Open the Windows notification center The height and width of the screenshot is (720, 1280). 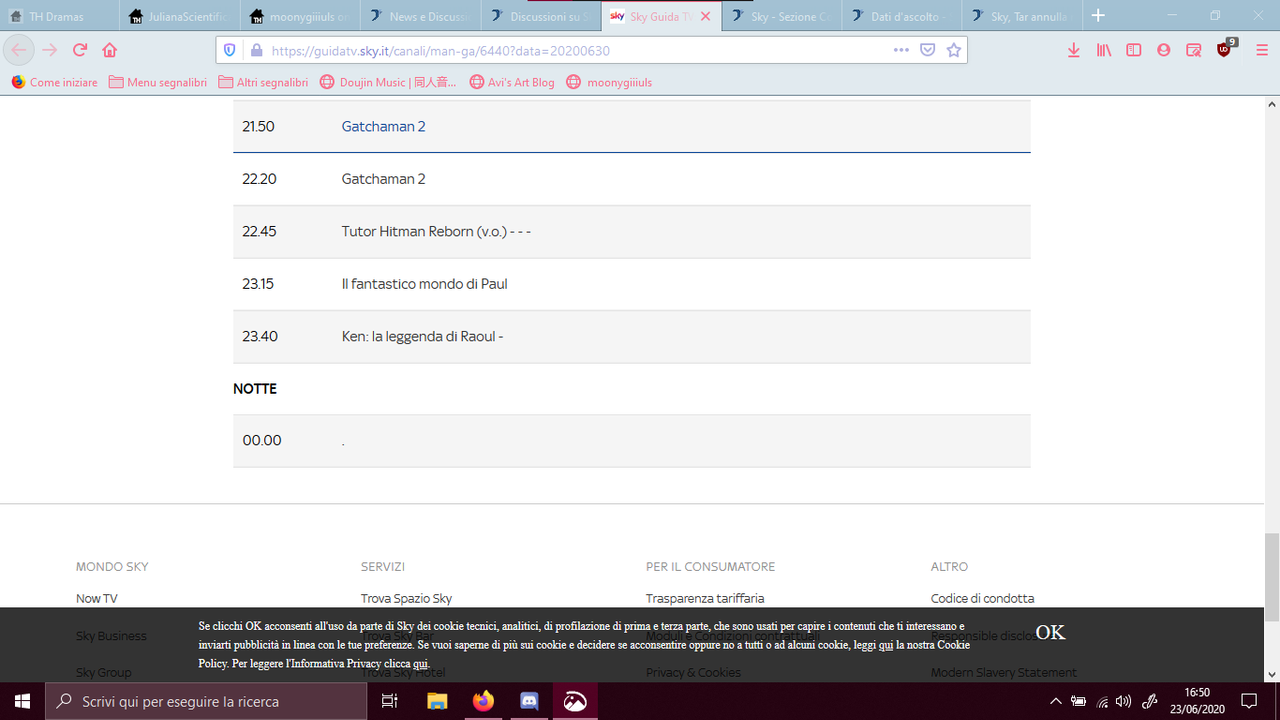click(1249, 701)
